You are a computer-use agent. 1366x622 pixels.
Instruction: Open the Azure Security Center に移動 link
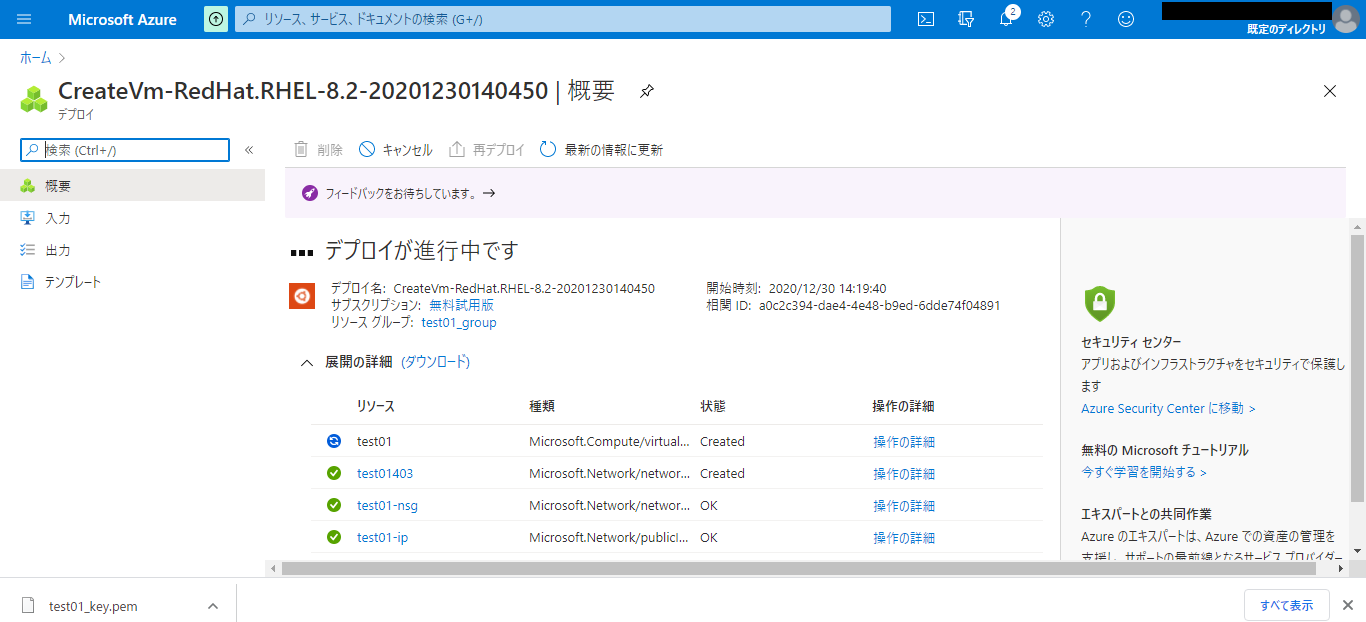[1168, 408]
